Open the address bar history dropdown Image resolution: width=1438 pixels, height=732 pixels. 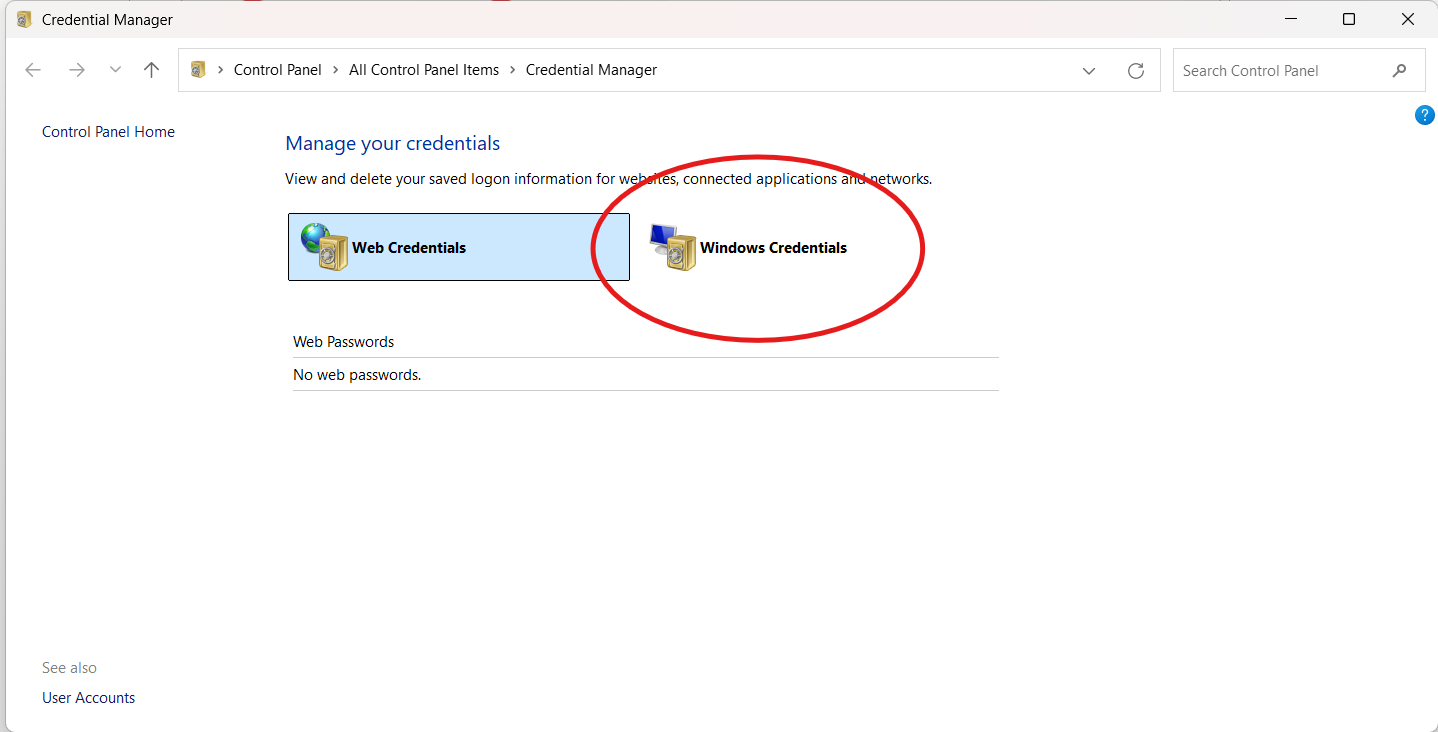pos(1089,71)
